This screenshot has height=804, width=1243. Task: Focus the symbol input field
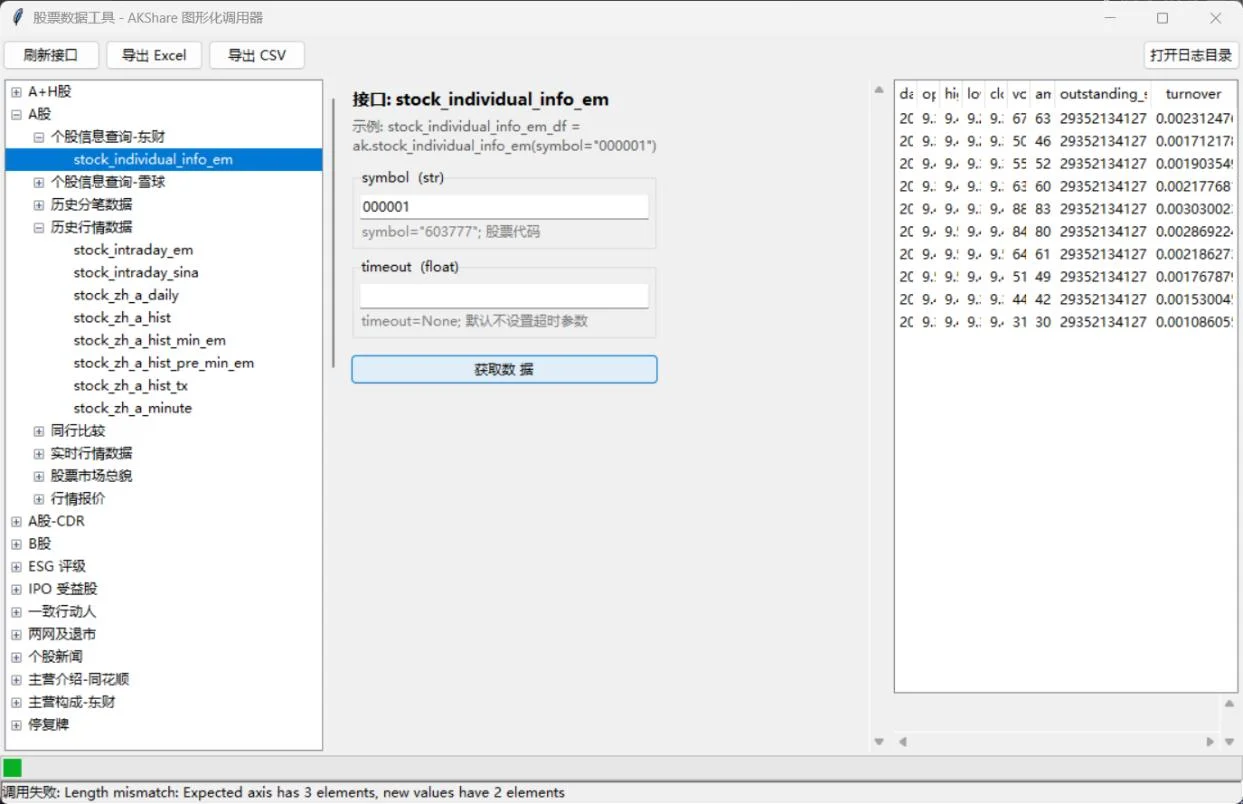click(x=504, y=207)
